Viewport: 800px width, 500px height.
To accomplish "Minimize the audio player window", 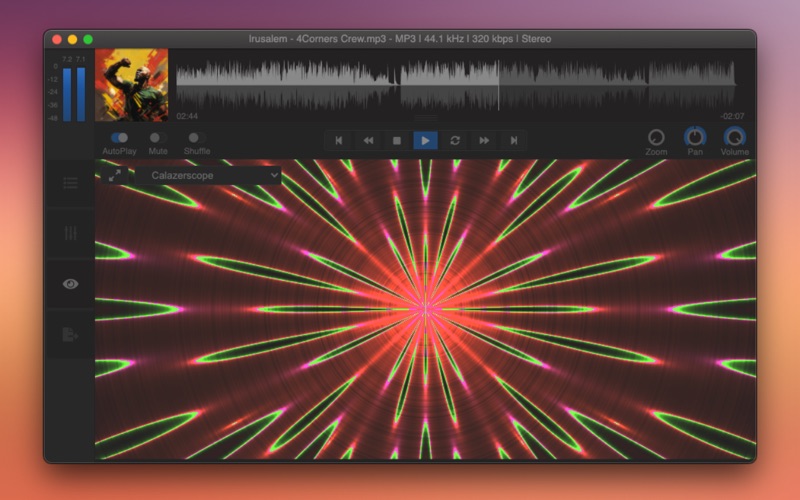I will (72, 39).
